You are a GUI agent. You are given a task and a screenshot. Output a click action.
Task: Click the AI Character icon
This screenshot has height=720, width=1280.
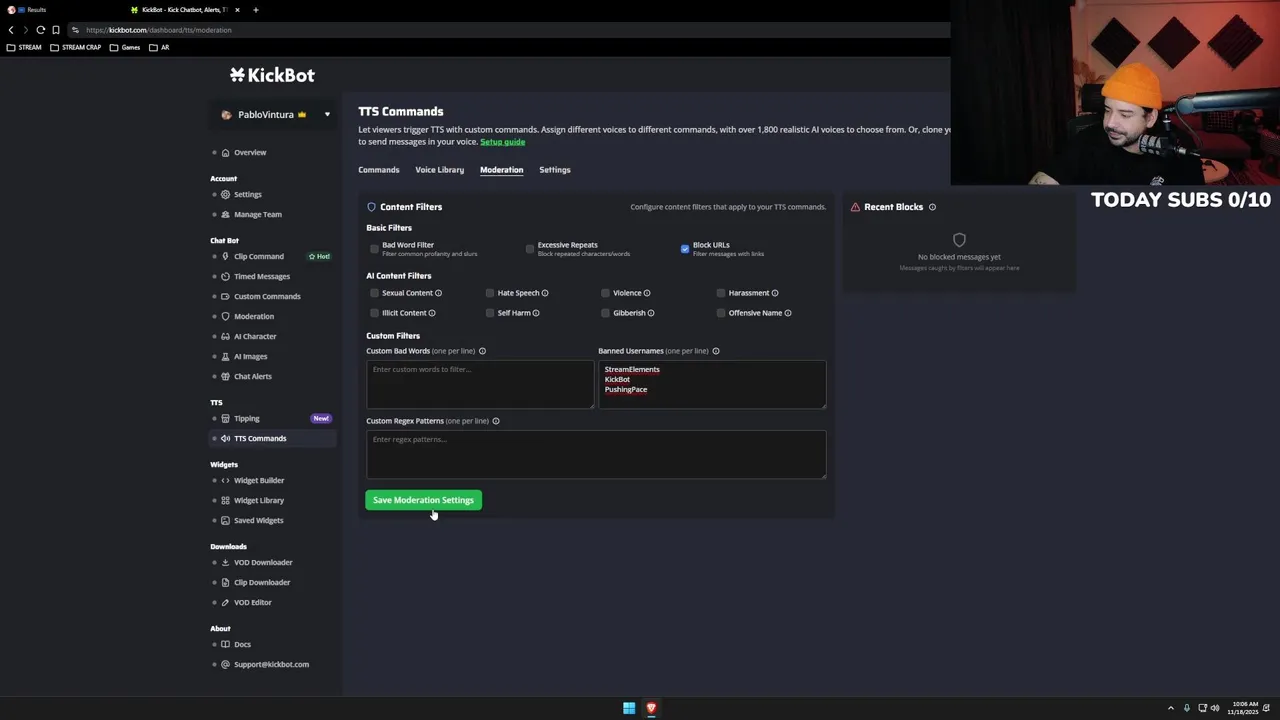[x=225, y=337]
